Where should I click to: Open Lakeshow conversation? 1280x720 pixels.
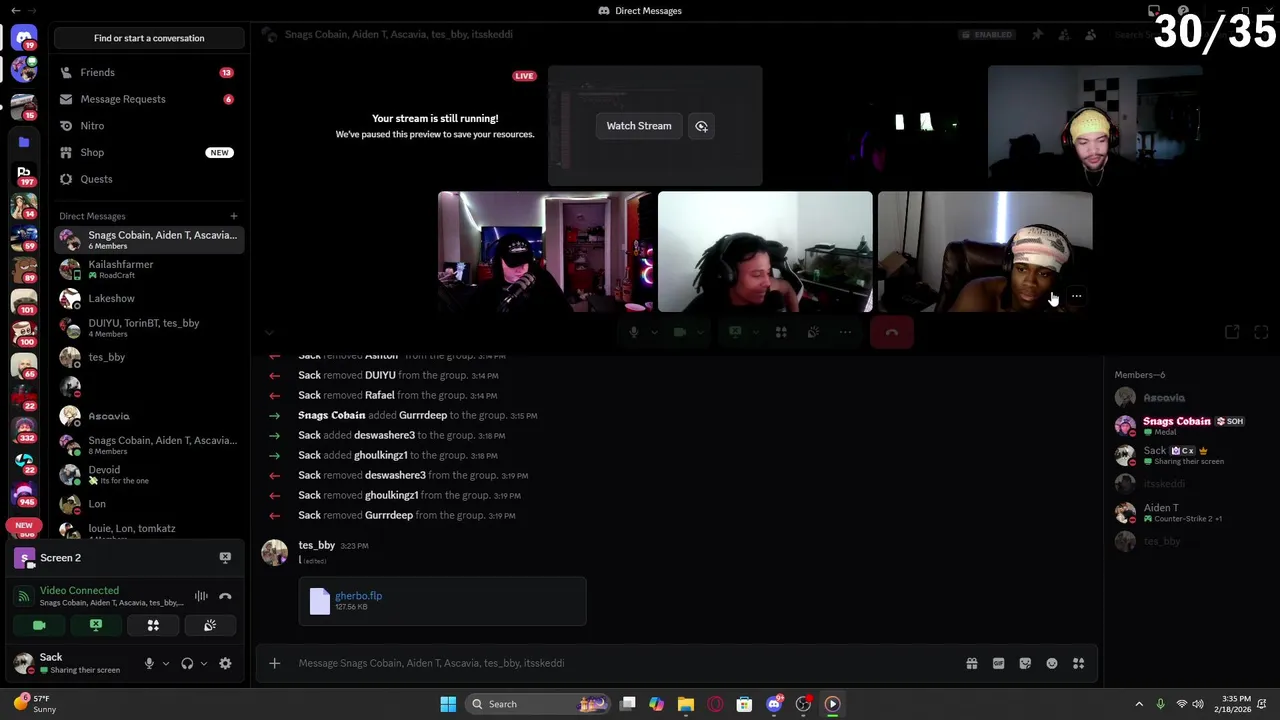tap(149, 299)
